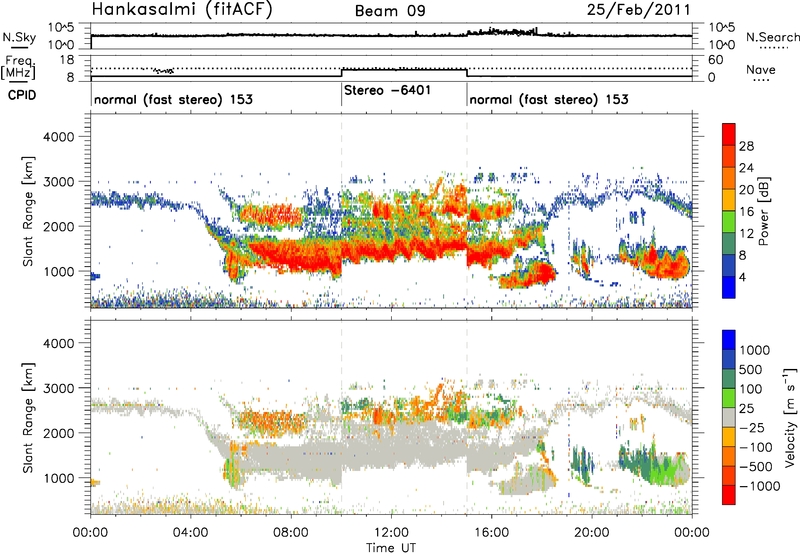Click inside the velocity range-time plot
Viewport: 800px width, 554px height.
(x=391, y=417)
